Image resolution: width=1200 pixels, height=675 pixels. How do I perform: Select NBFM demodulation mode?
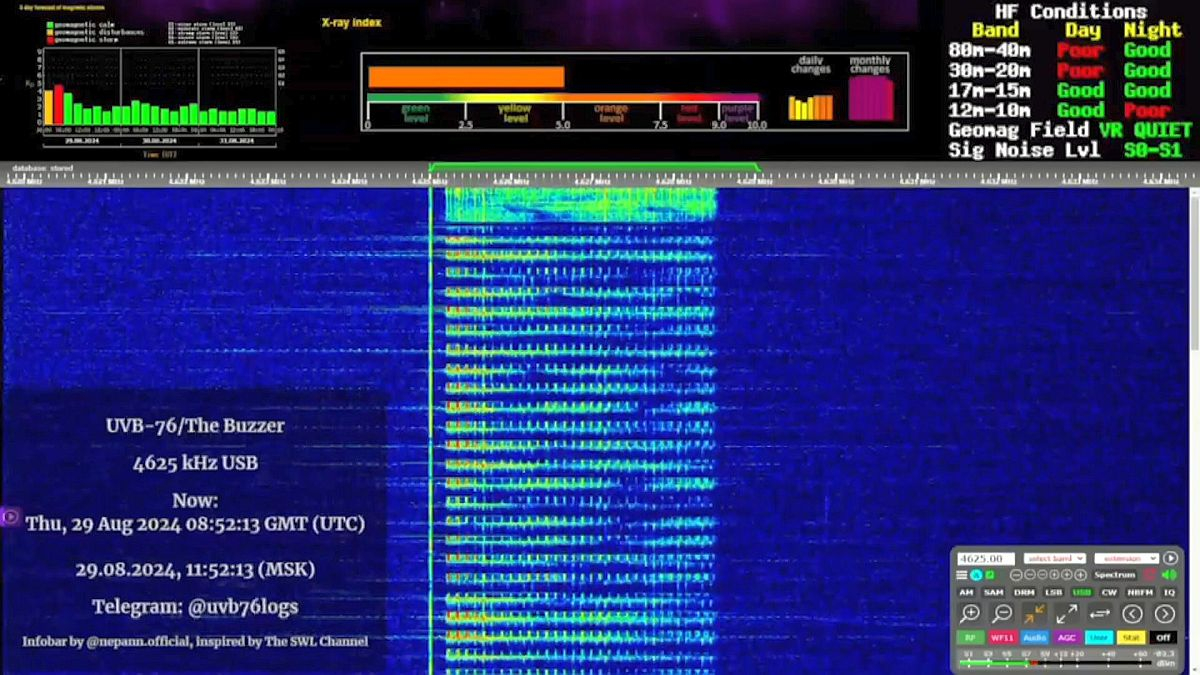pyautogui.click(x=1140, y=592)
